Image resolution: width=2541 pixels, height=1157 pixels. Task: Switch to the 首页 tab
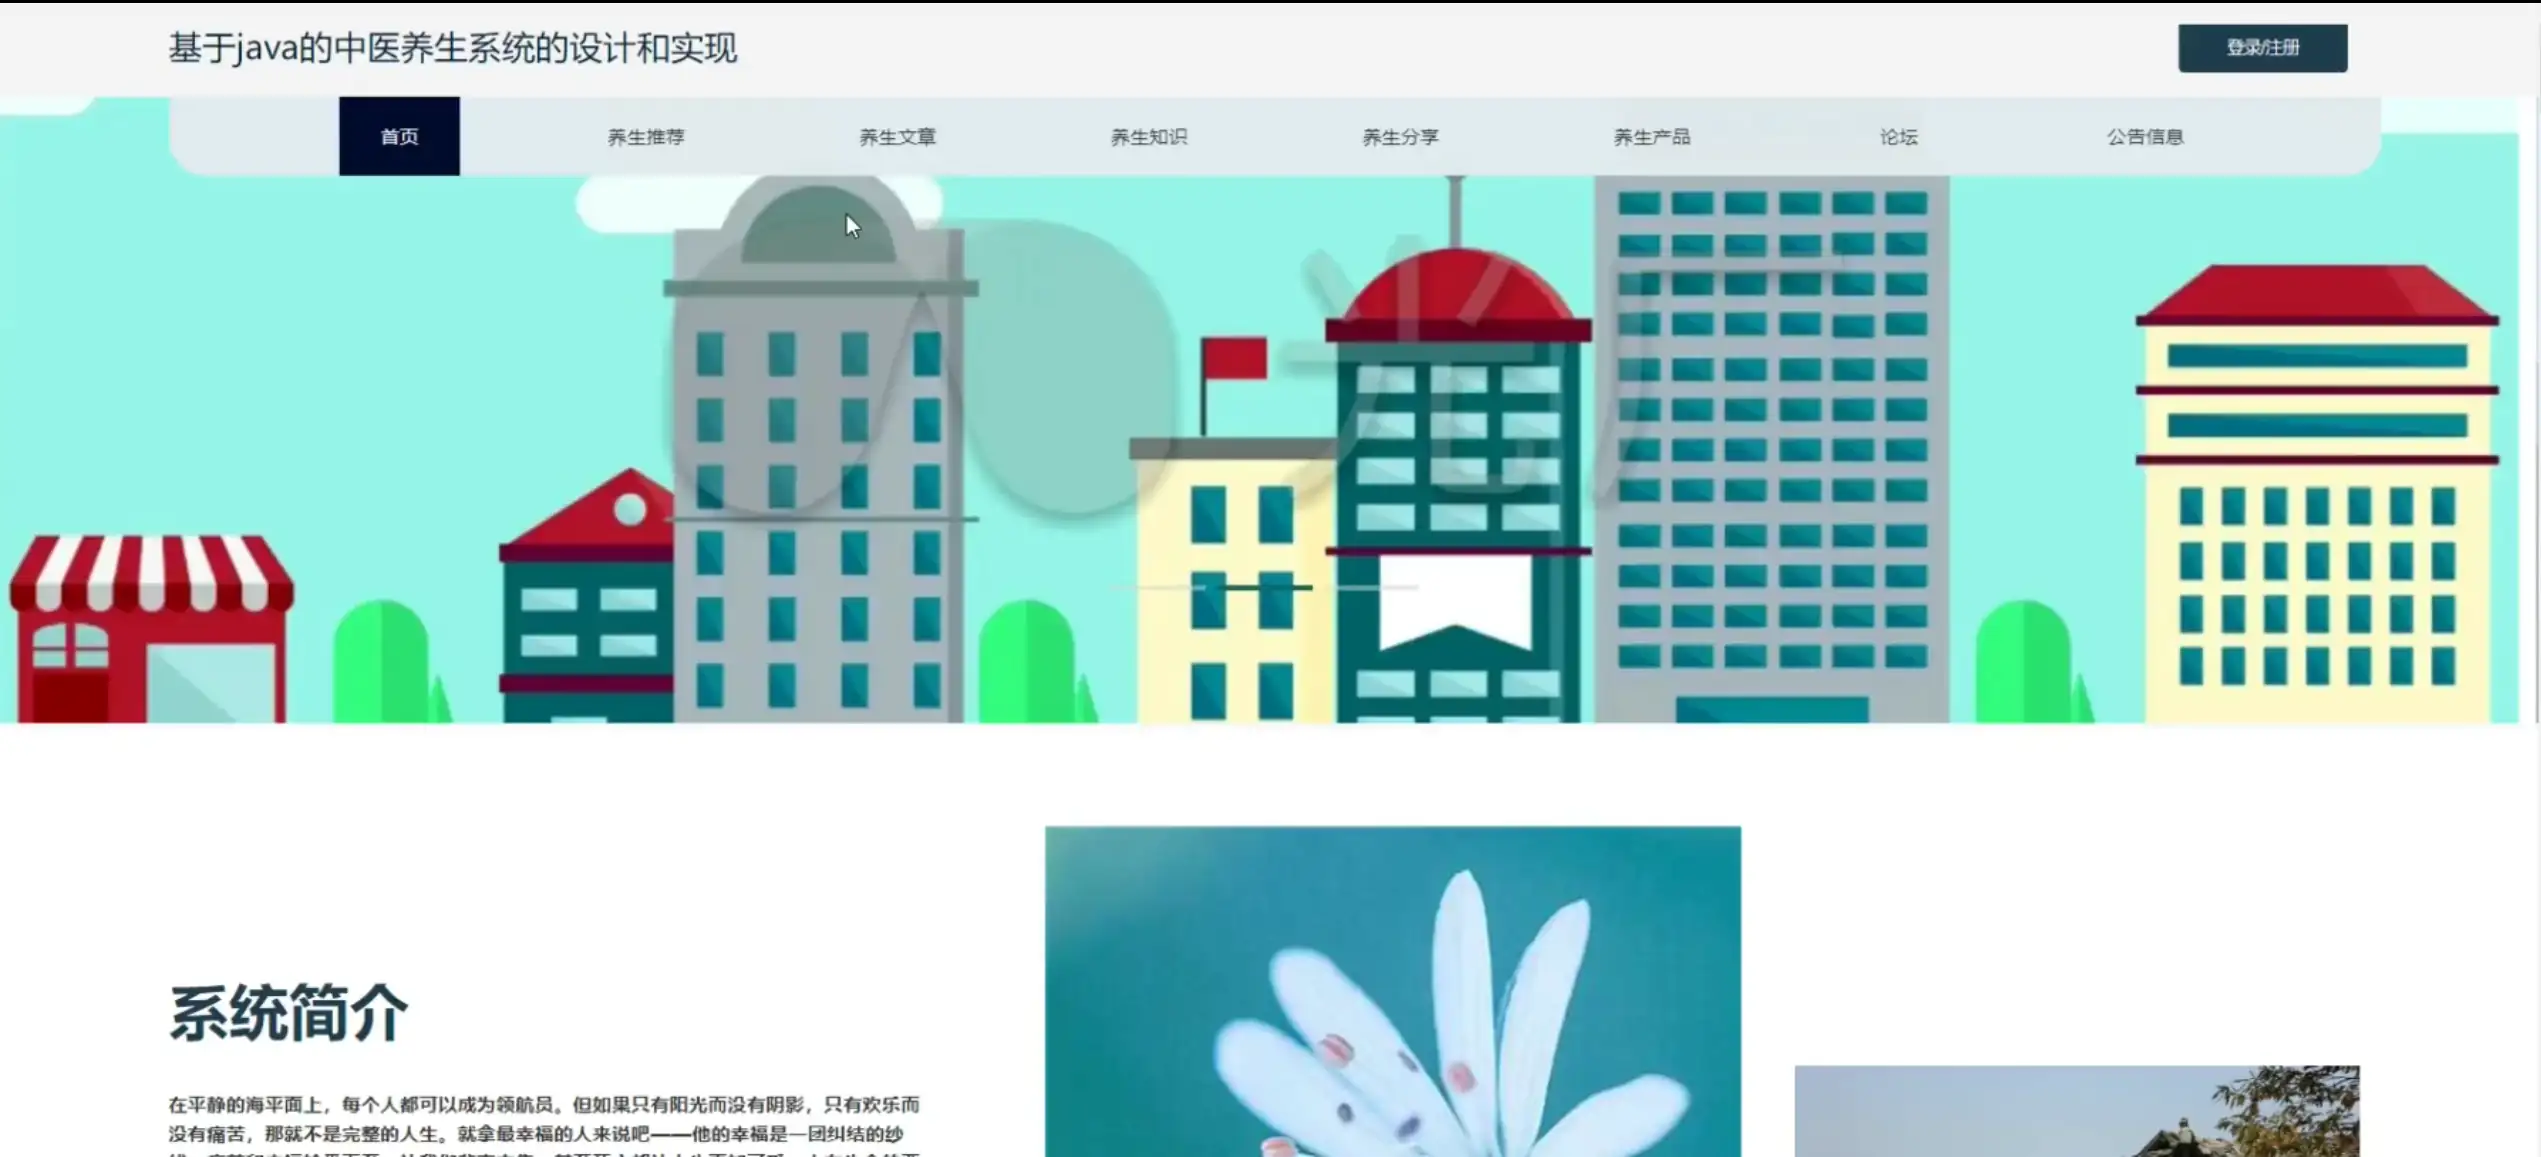398,136
